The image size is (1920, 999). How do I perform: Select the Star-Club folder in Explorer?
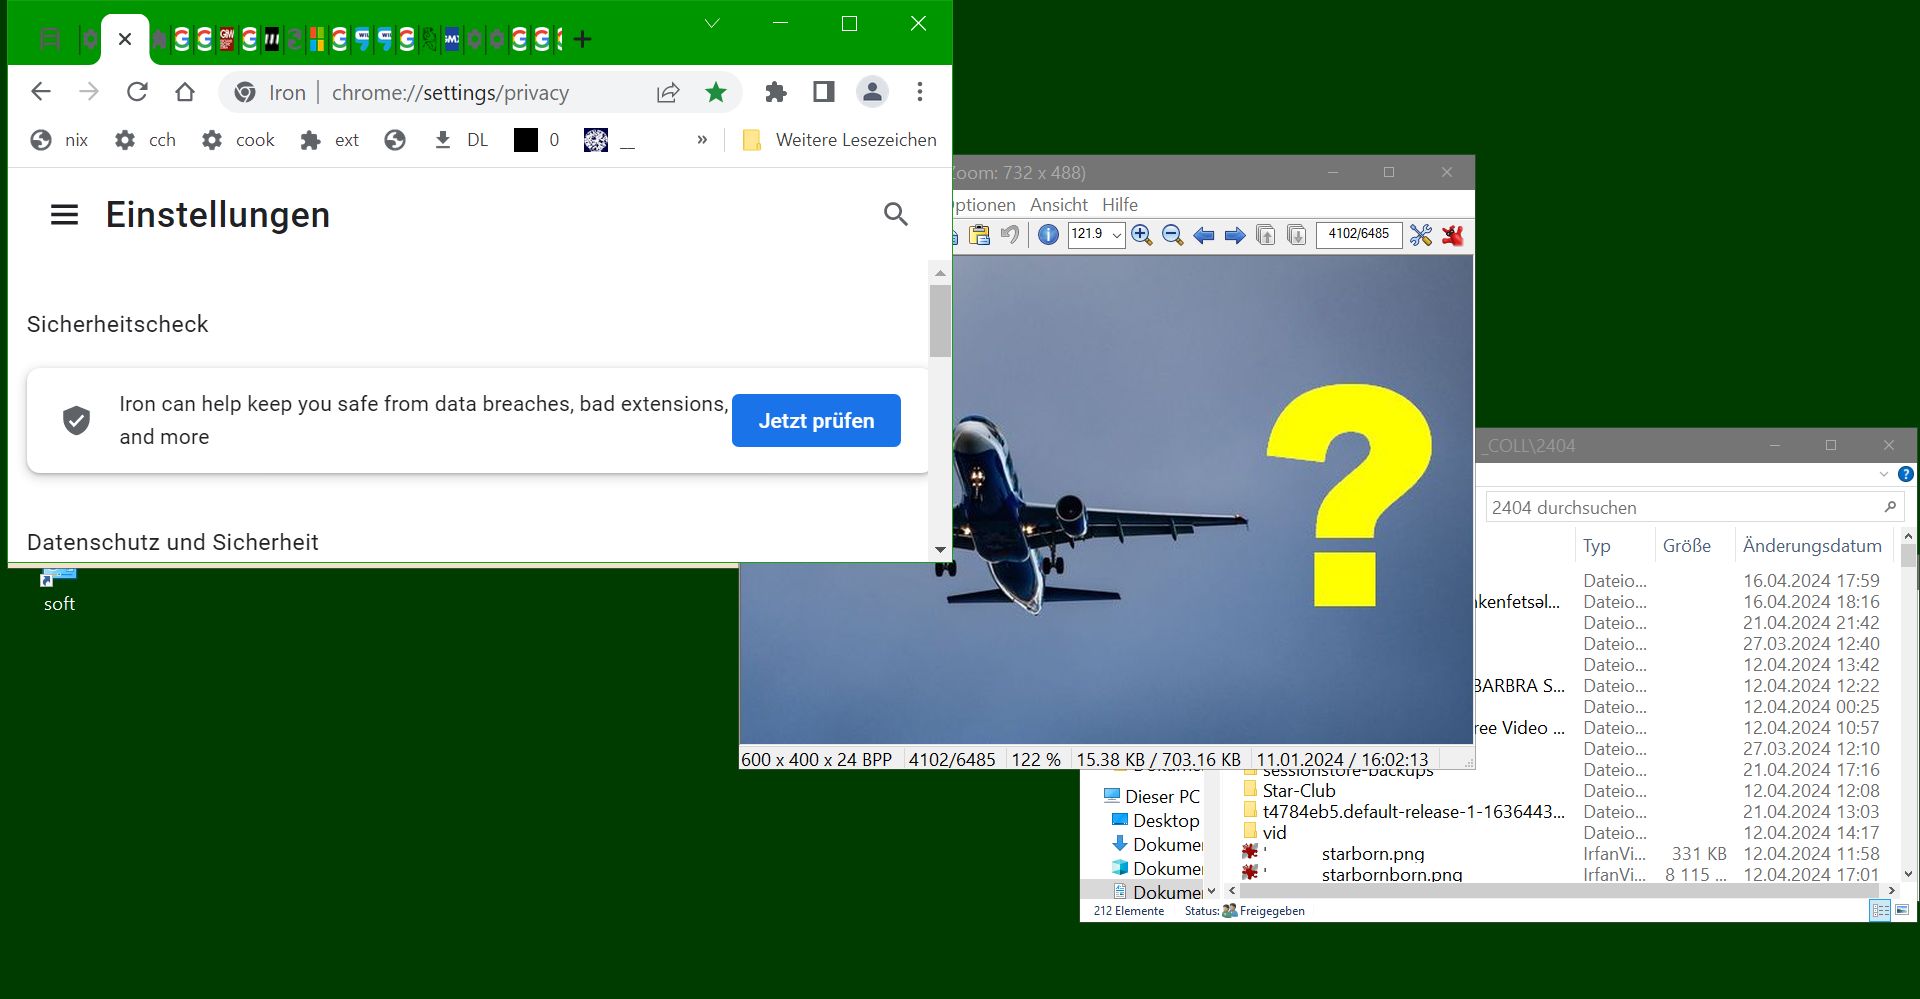pyautogui.click(x=1289, y=791)
